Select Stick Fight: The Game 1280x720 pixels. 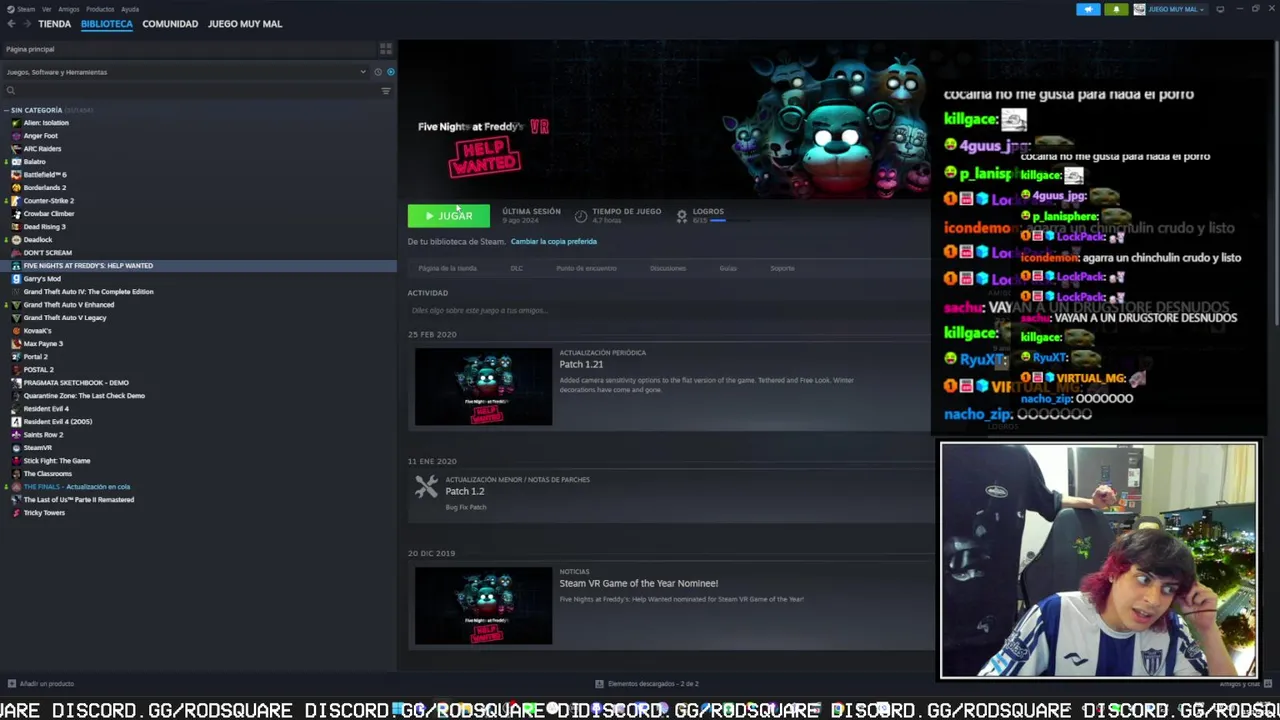coord(56,461)
